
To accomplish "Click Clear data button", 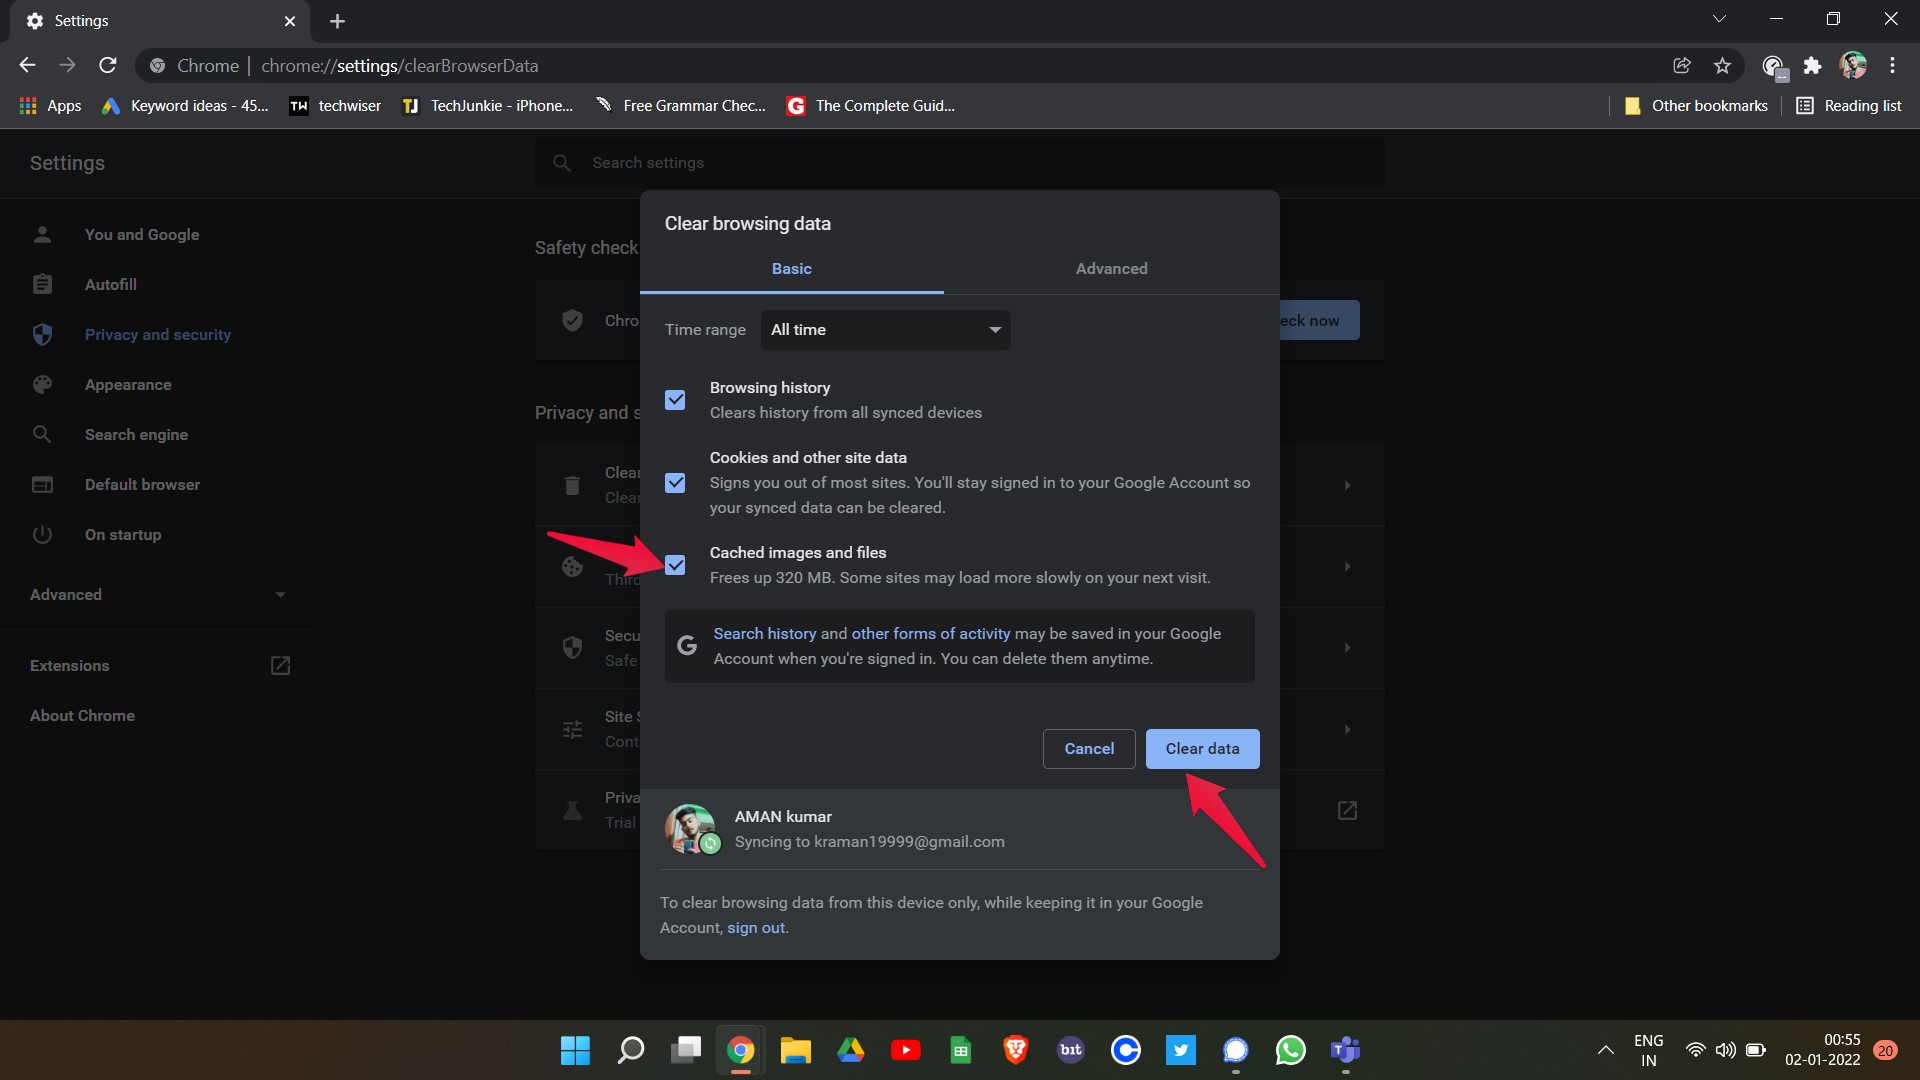I will [1203, 748].
